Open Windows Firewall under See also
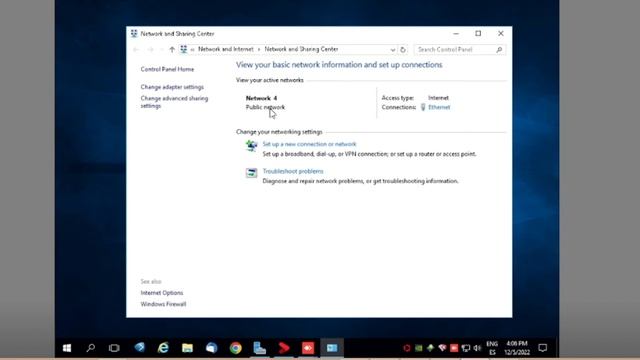 [163, 304]
